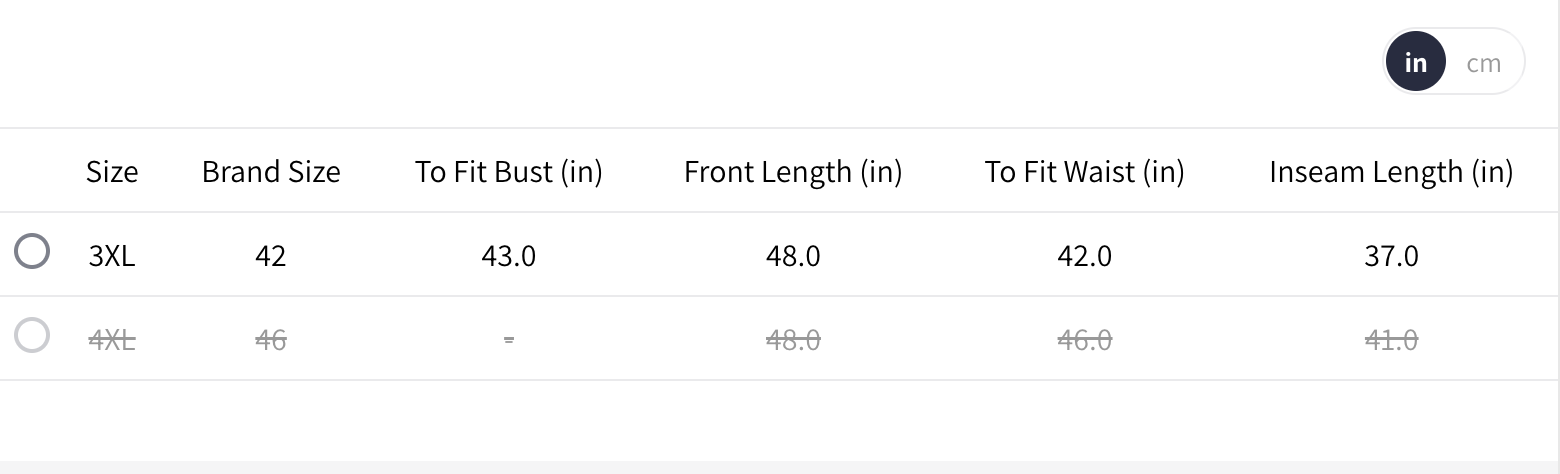Image resolution: width=1560 pixels, height=474 pixels.
Task: Click the struck-through 46.0 waist value
Action: pyautogui.click(x=1084, y=340)
